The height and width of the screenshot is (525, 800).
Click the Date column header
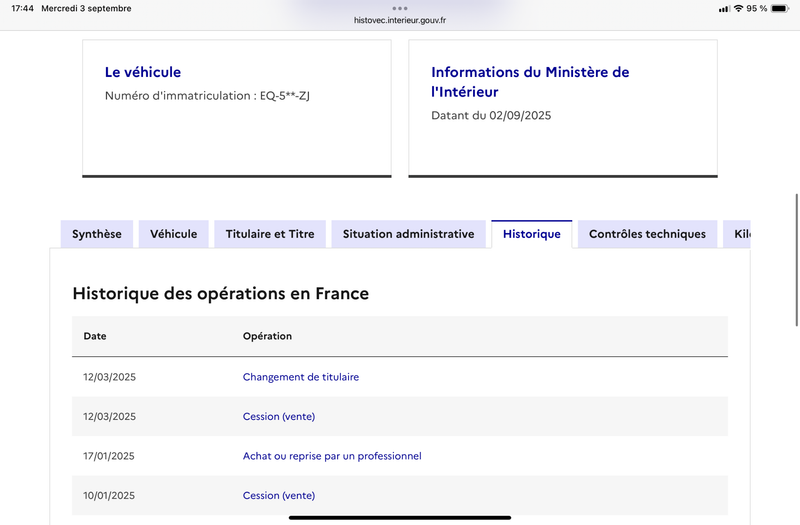95,336
